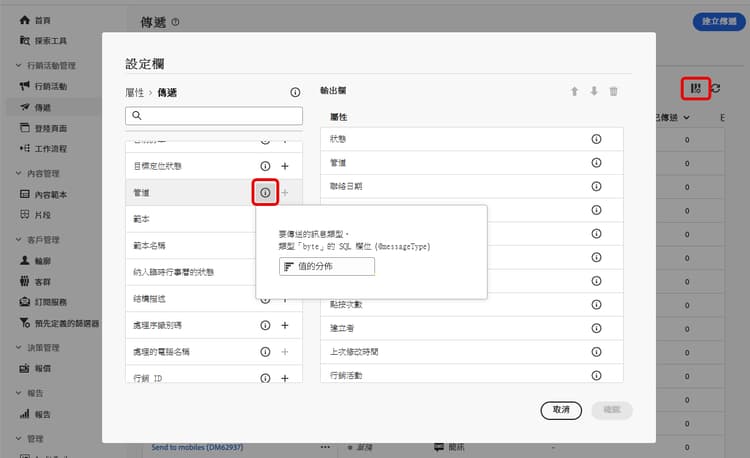
Task: Select 建立者 row in output columns
Action: click(472, 328)
